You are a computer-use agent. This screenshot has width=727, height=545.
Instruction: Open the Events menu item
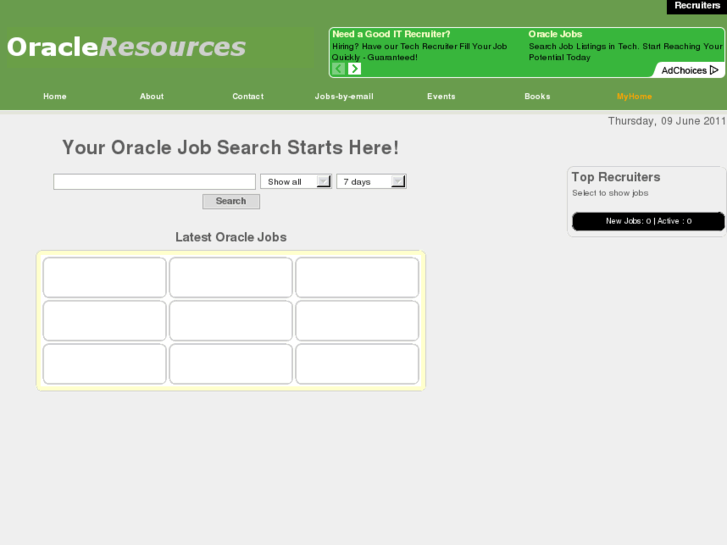(441, 96)
